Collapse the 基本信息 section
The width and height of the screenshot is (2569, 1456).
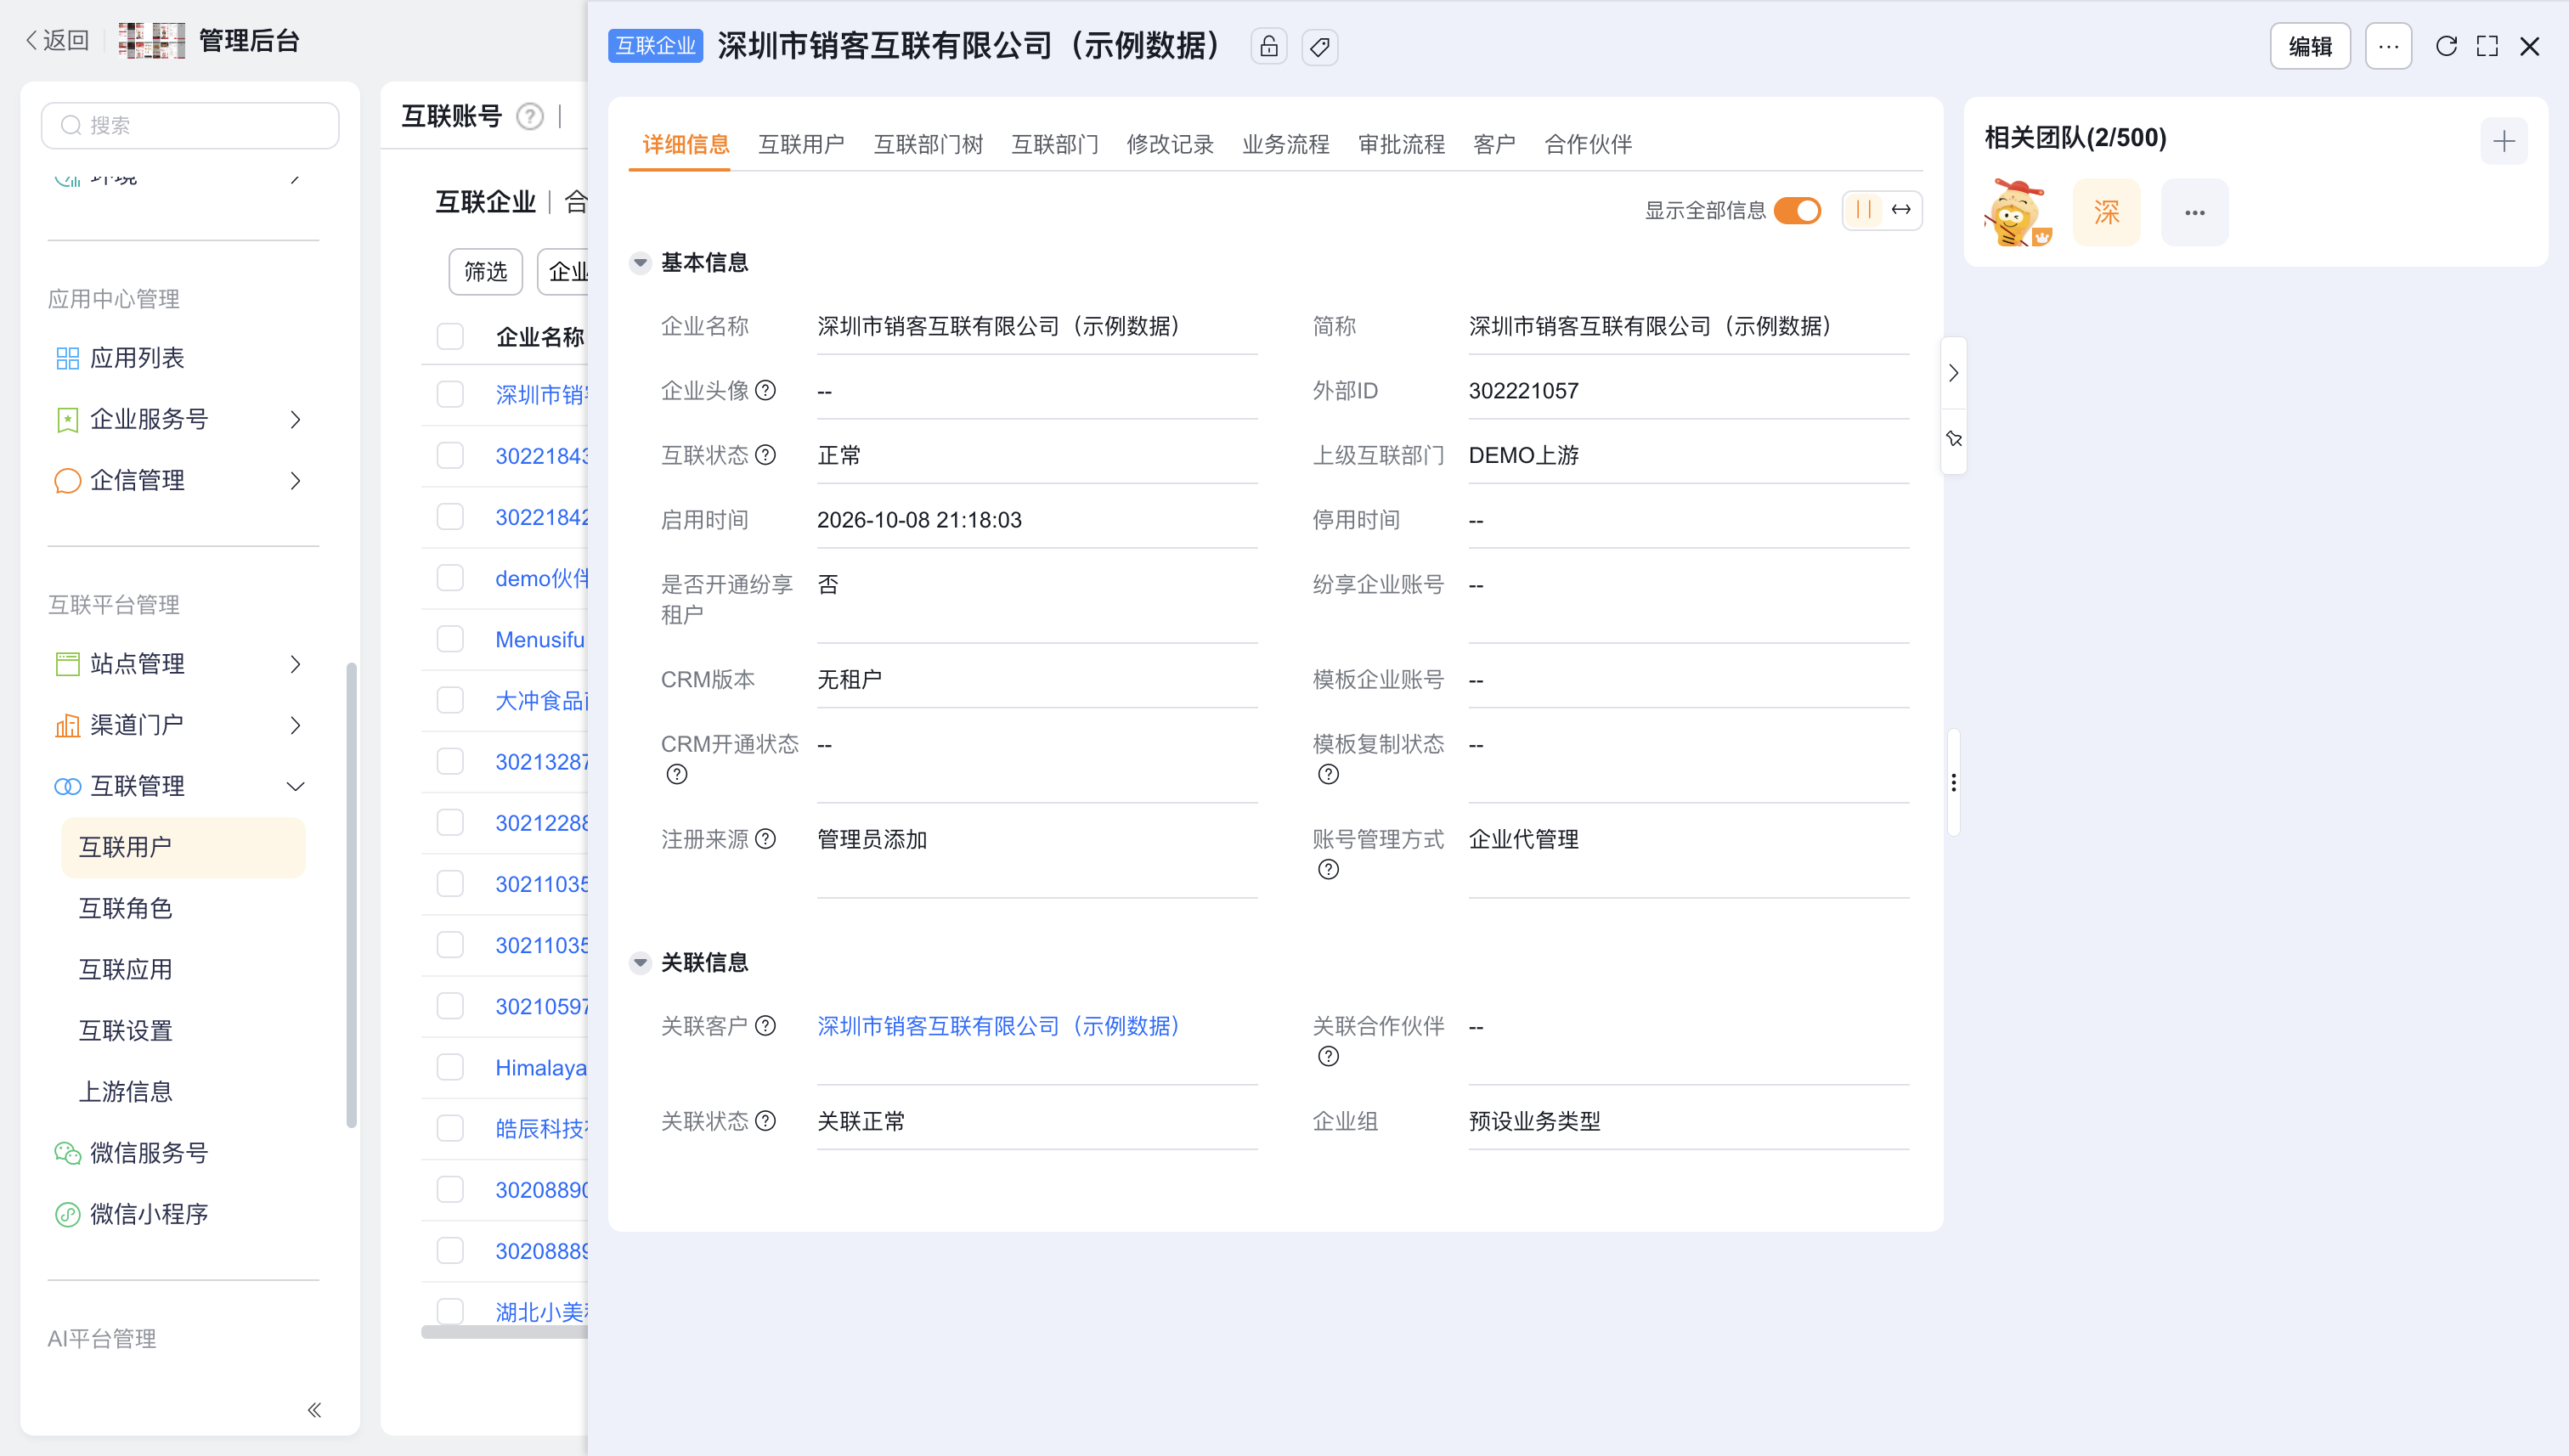pos(640,263)
